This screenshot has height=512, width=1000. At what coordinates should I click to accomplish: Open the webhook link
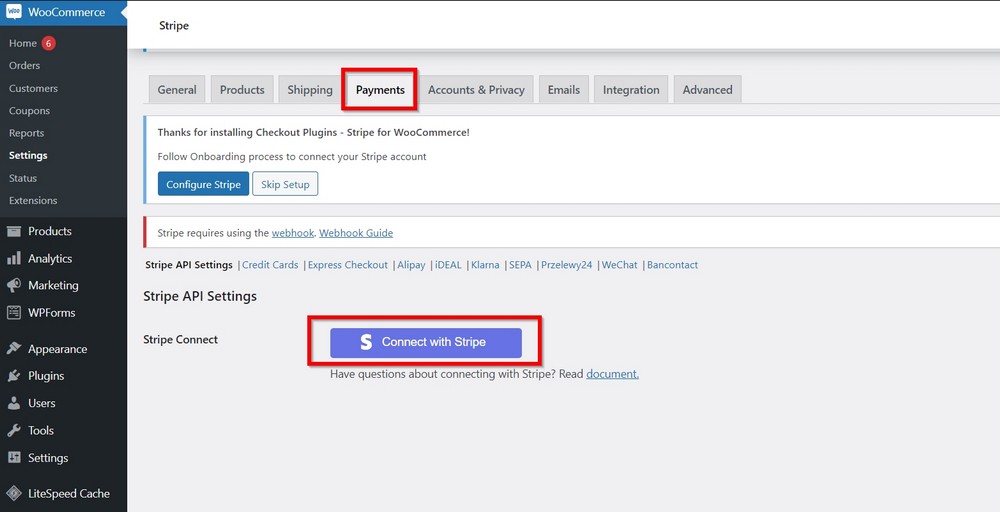click(x=293, y=233)
